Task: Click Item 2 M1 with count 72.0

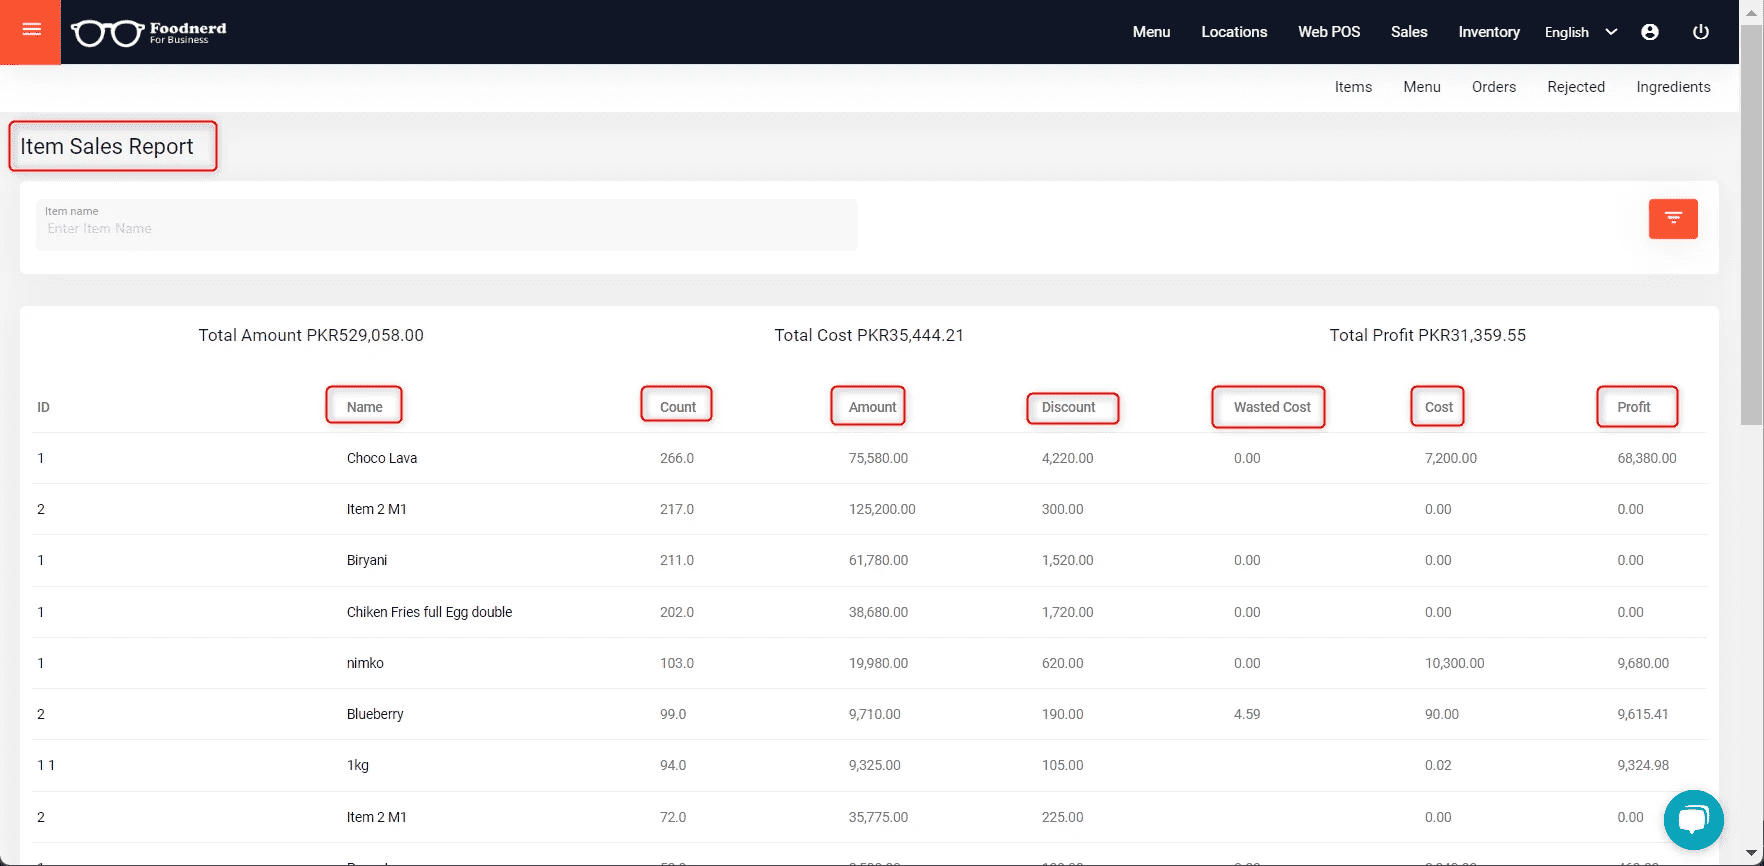Action: [376, 817]
